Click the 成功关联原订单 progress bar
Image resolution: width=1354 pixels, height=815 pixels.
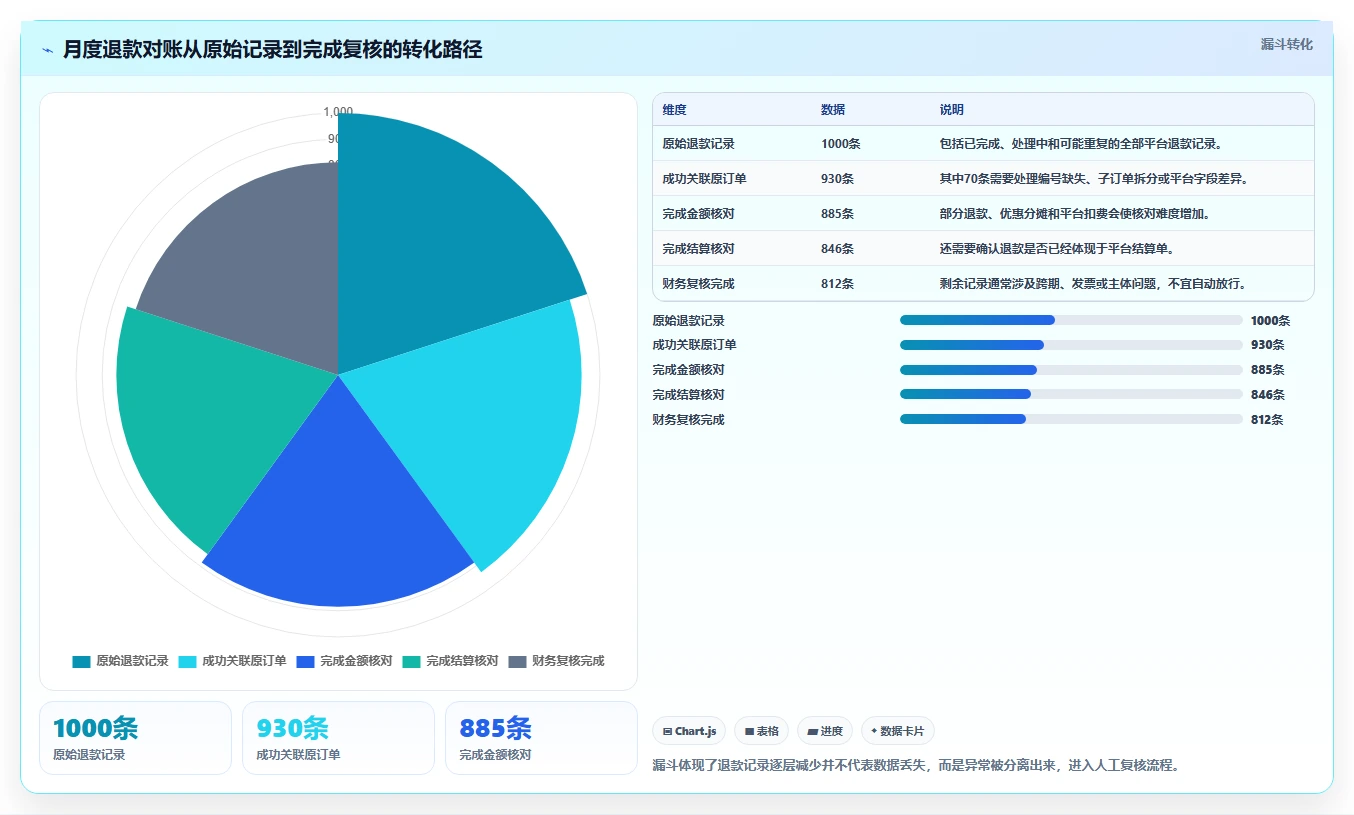[1071, 345]
